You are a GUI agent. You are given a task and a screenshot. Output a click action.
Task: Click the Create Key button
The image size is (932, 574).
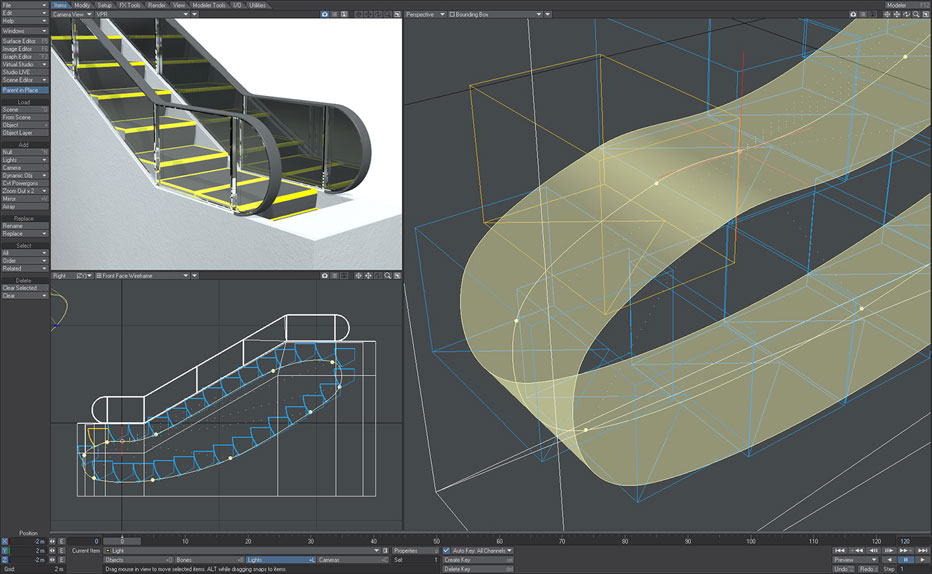coord(477,560)
